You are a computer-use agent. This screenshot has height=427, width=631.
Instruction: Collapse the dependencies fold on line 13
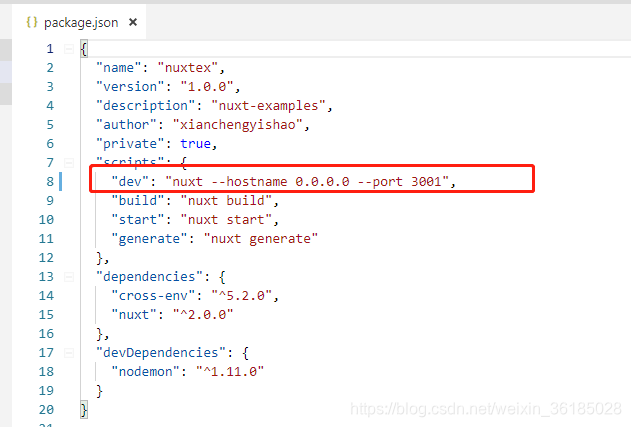tap(69, 277)
